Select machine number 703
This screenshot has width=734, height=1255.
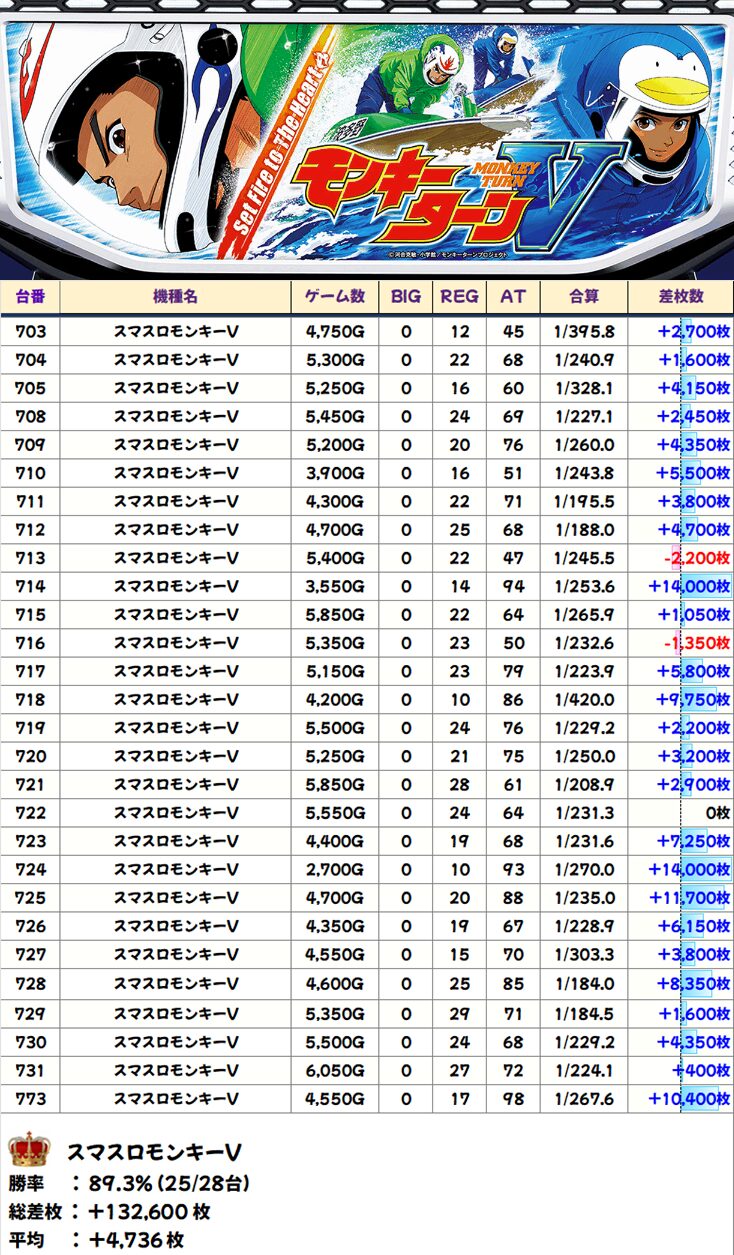pyautogui.click(x=30, y=331)
